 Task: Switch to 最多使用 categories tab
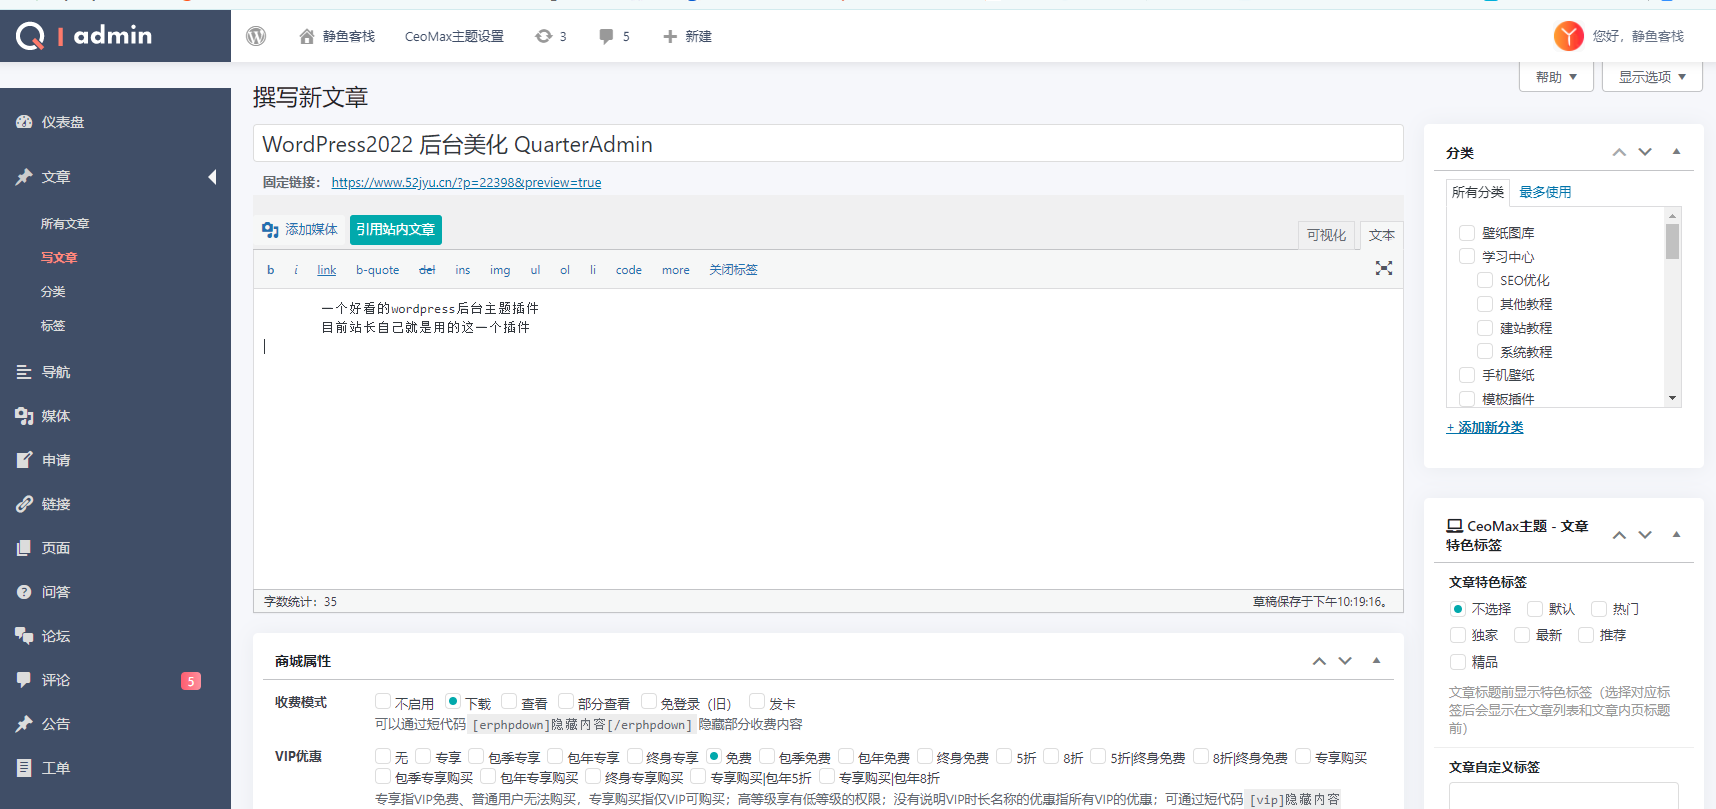1545,192
